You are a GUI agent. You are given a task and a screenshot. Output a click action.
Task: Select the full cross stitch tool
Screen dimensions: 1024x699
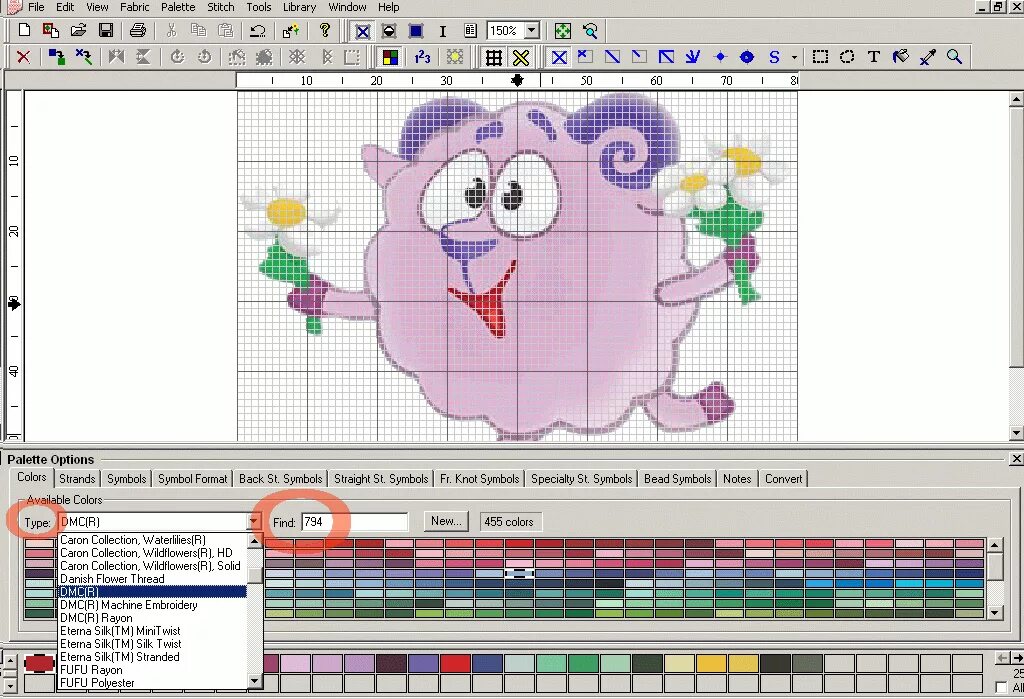(559, 57)
